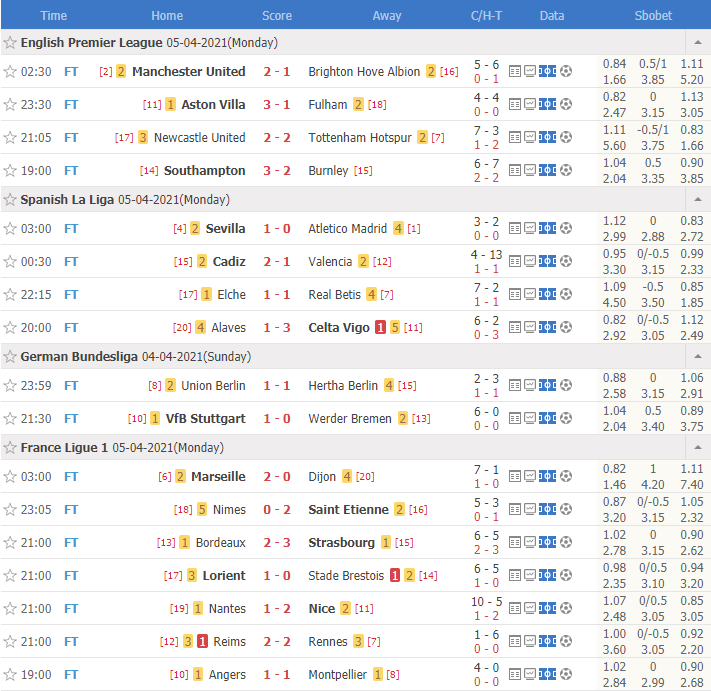Open pitch lineup icon for Angers match
The width and height of the screenshot is (711, 691).
[x=547, y=674]
